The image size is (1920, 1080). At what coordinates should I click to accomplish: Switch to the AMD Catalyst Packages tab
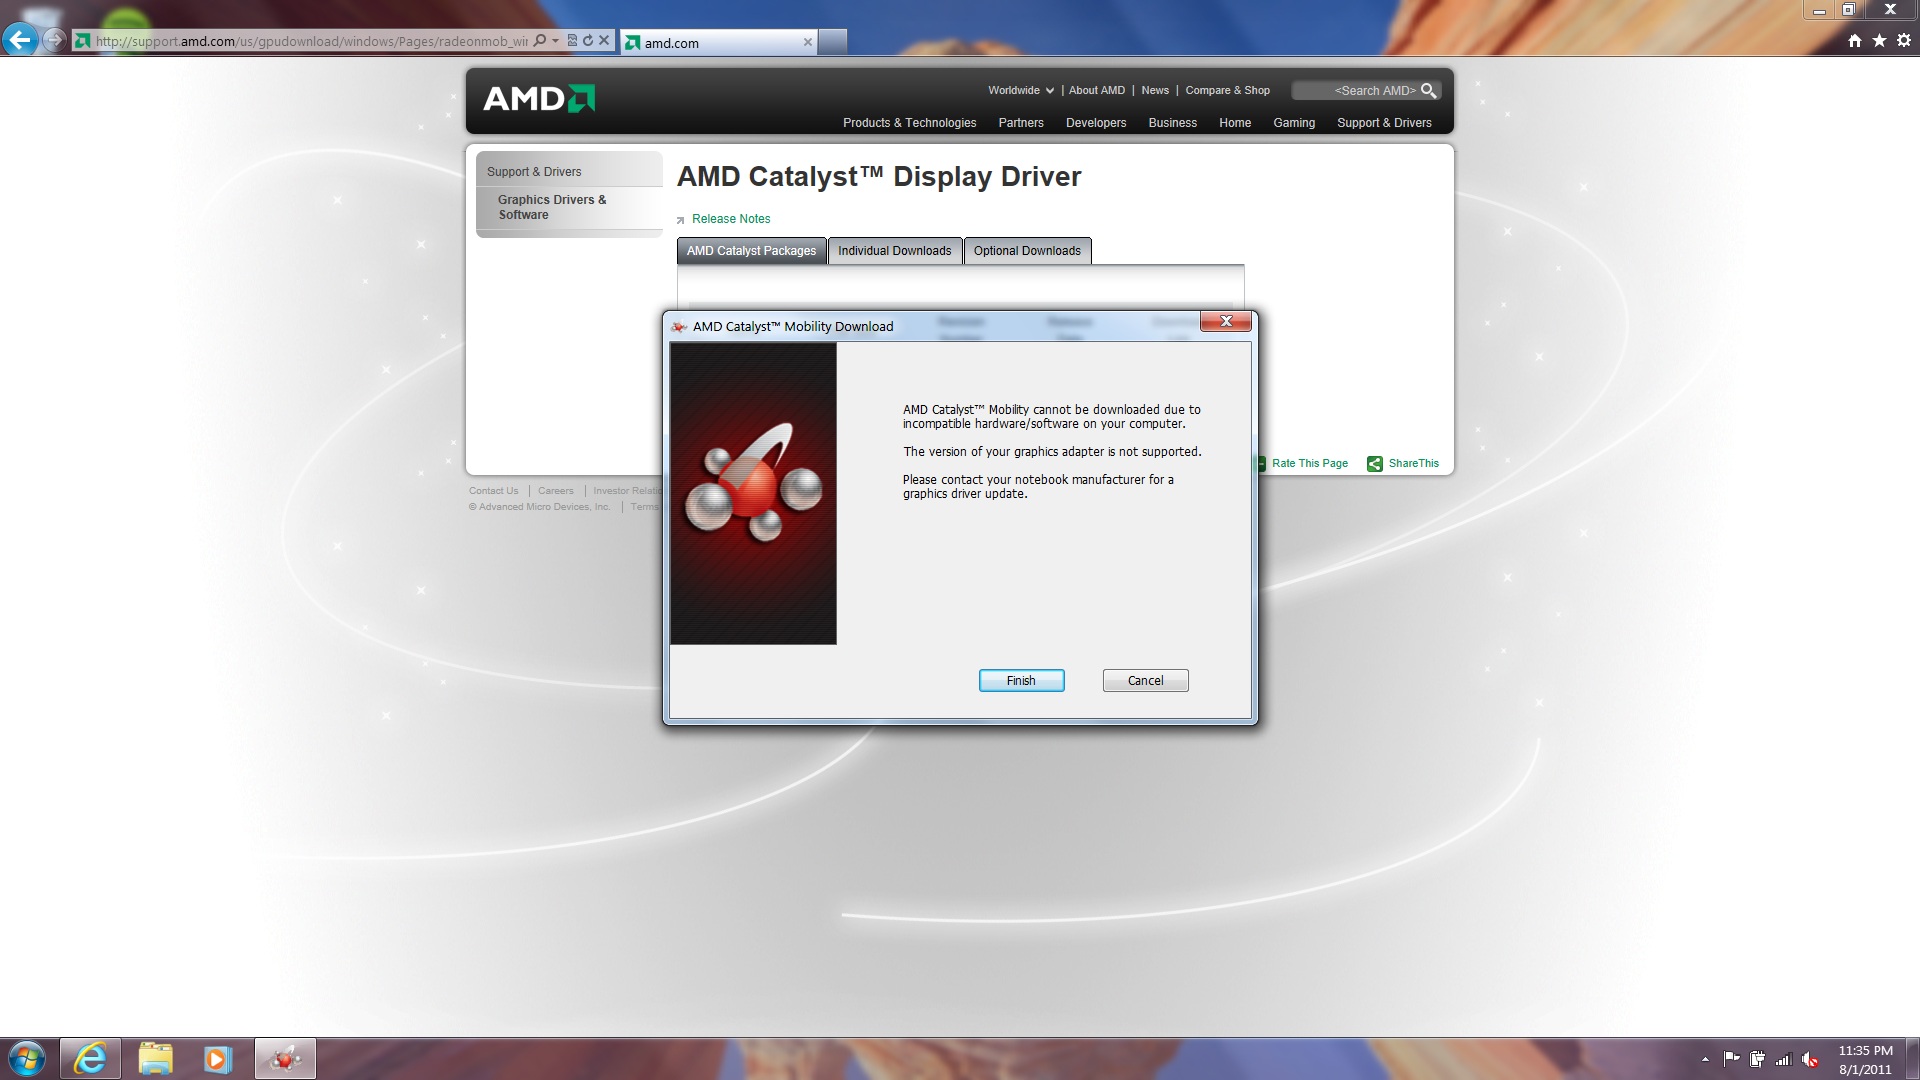pos(751,251)
